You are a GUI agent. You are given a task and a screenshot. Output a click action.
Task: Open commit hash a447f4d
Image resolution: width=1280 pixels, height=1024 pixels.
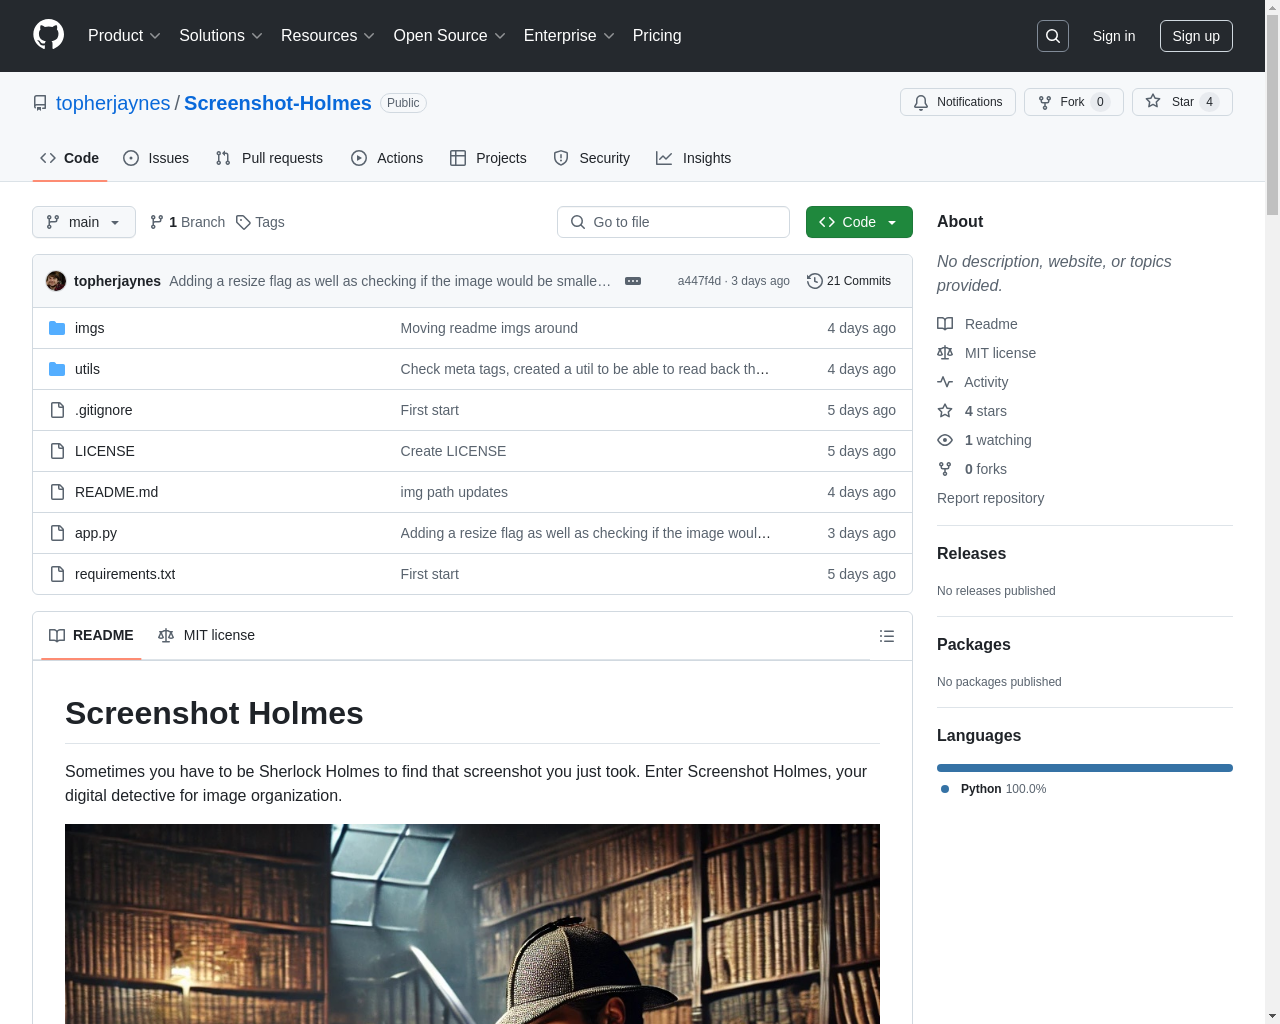[699, 281]
